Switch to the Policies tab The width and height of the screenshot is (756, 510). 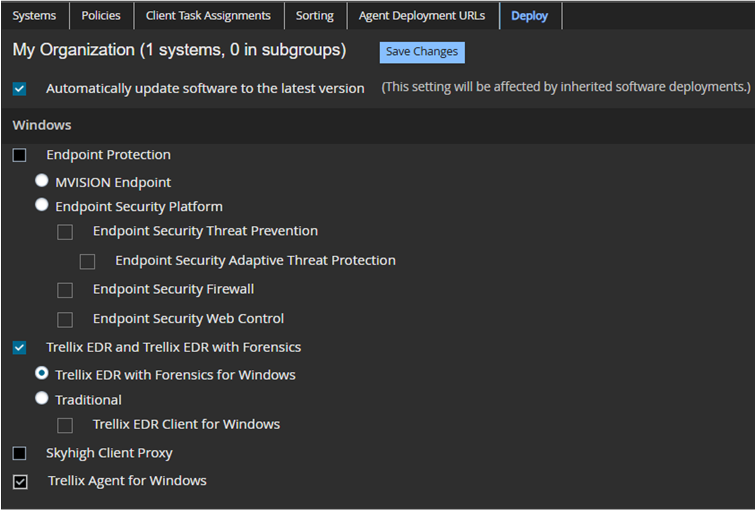tap(101, 16)
